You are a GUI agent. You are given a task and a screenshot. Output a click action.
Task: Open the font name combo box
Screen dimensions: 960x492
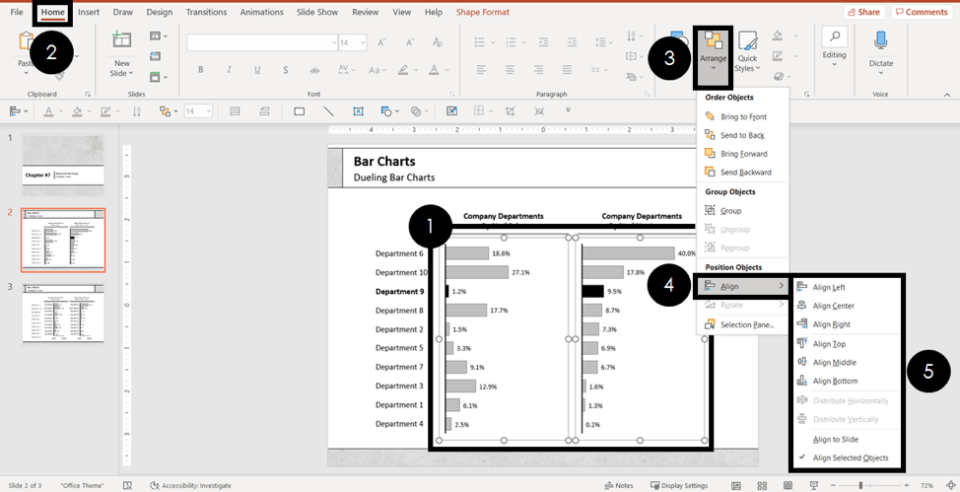(262, 42)
